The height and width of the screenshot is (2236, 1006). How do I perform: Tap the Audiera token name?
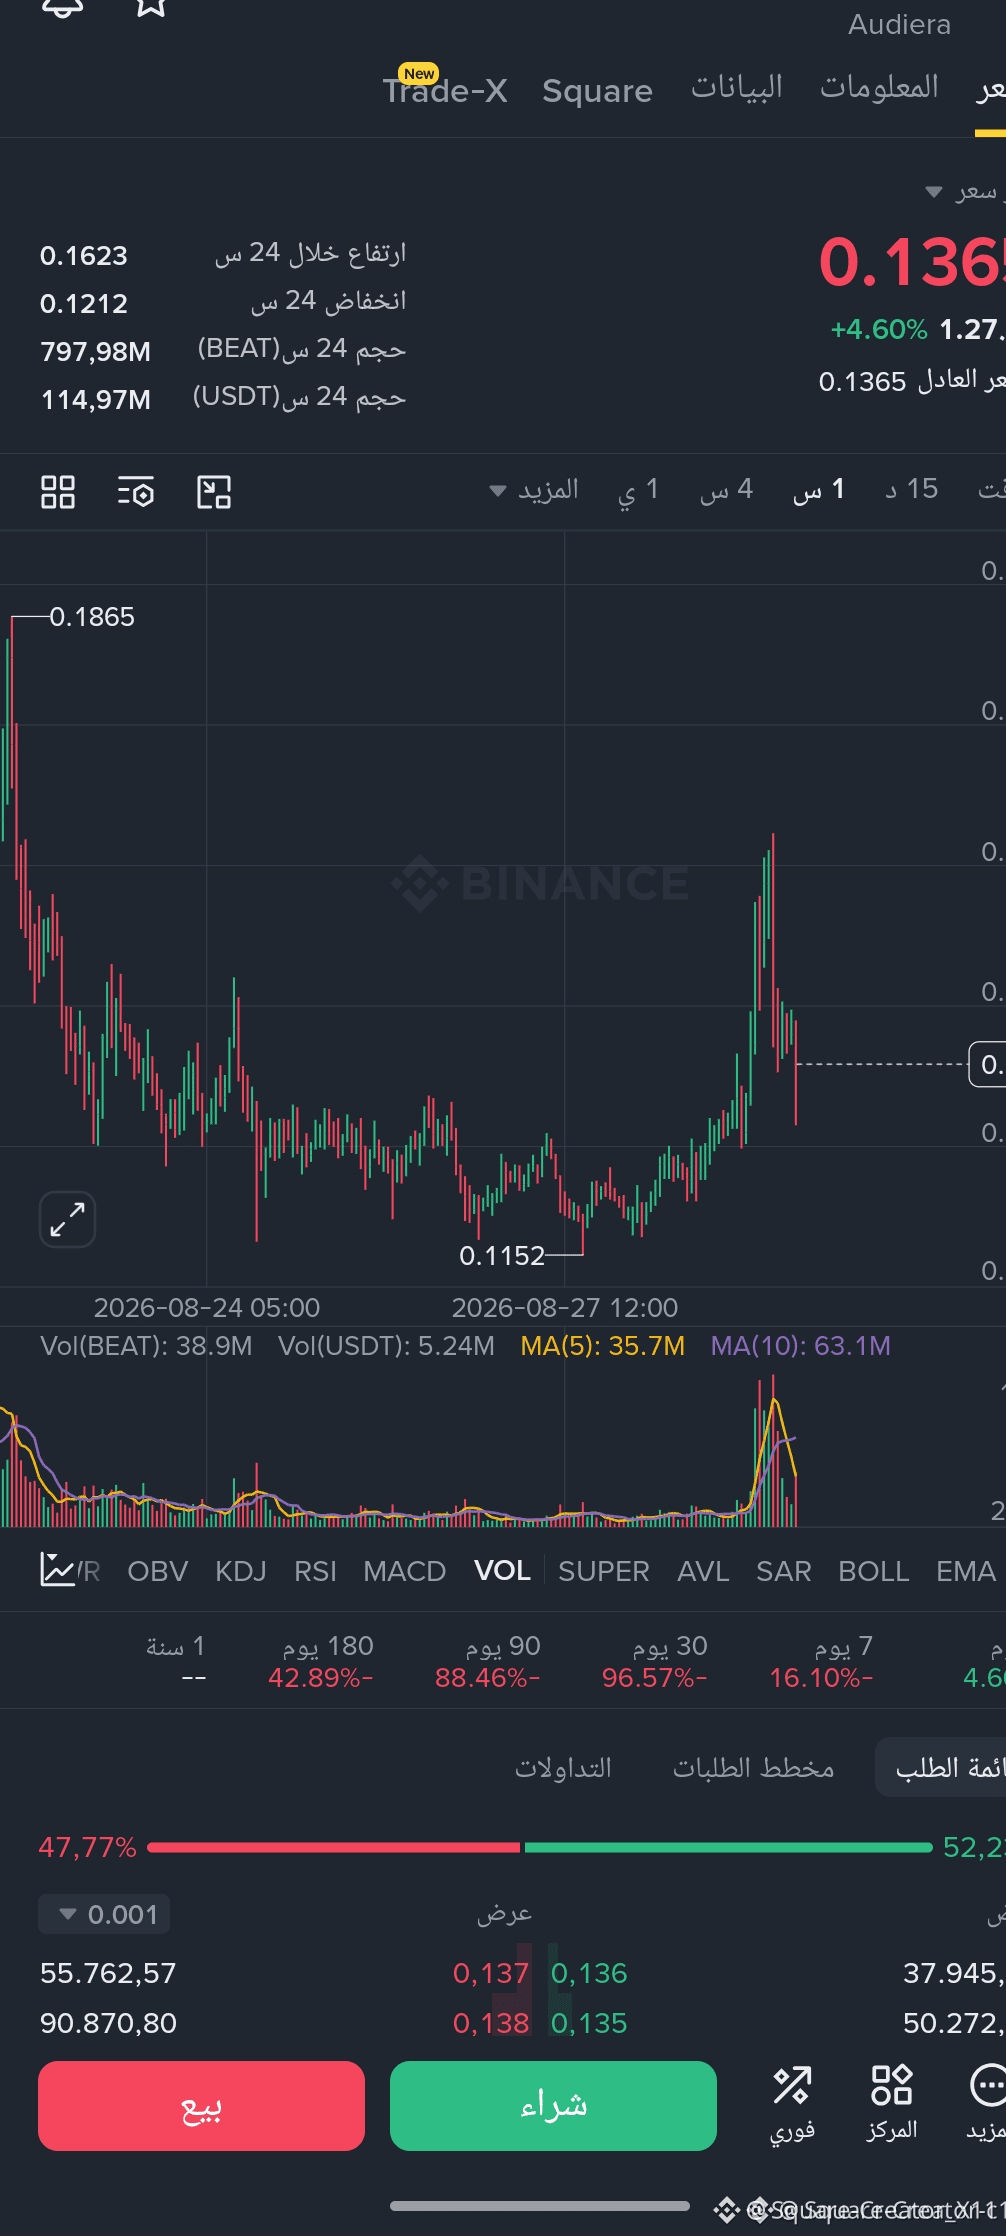click(x=899, y=24)
